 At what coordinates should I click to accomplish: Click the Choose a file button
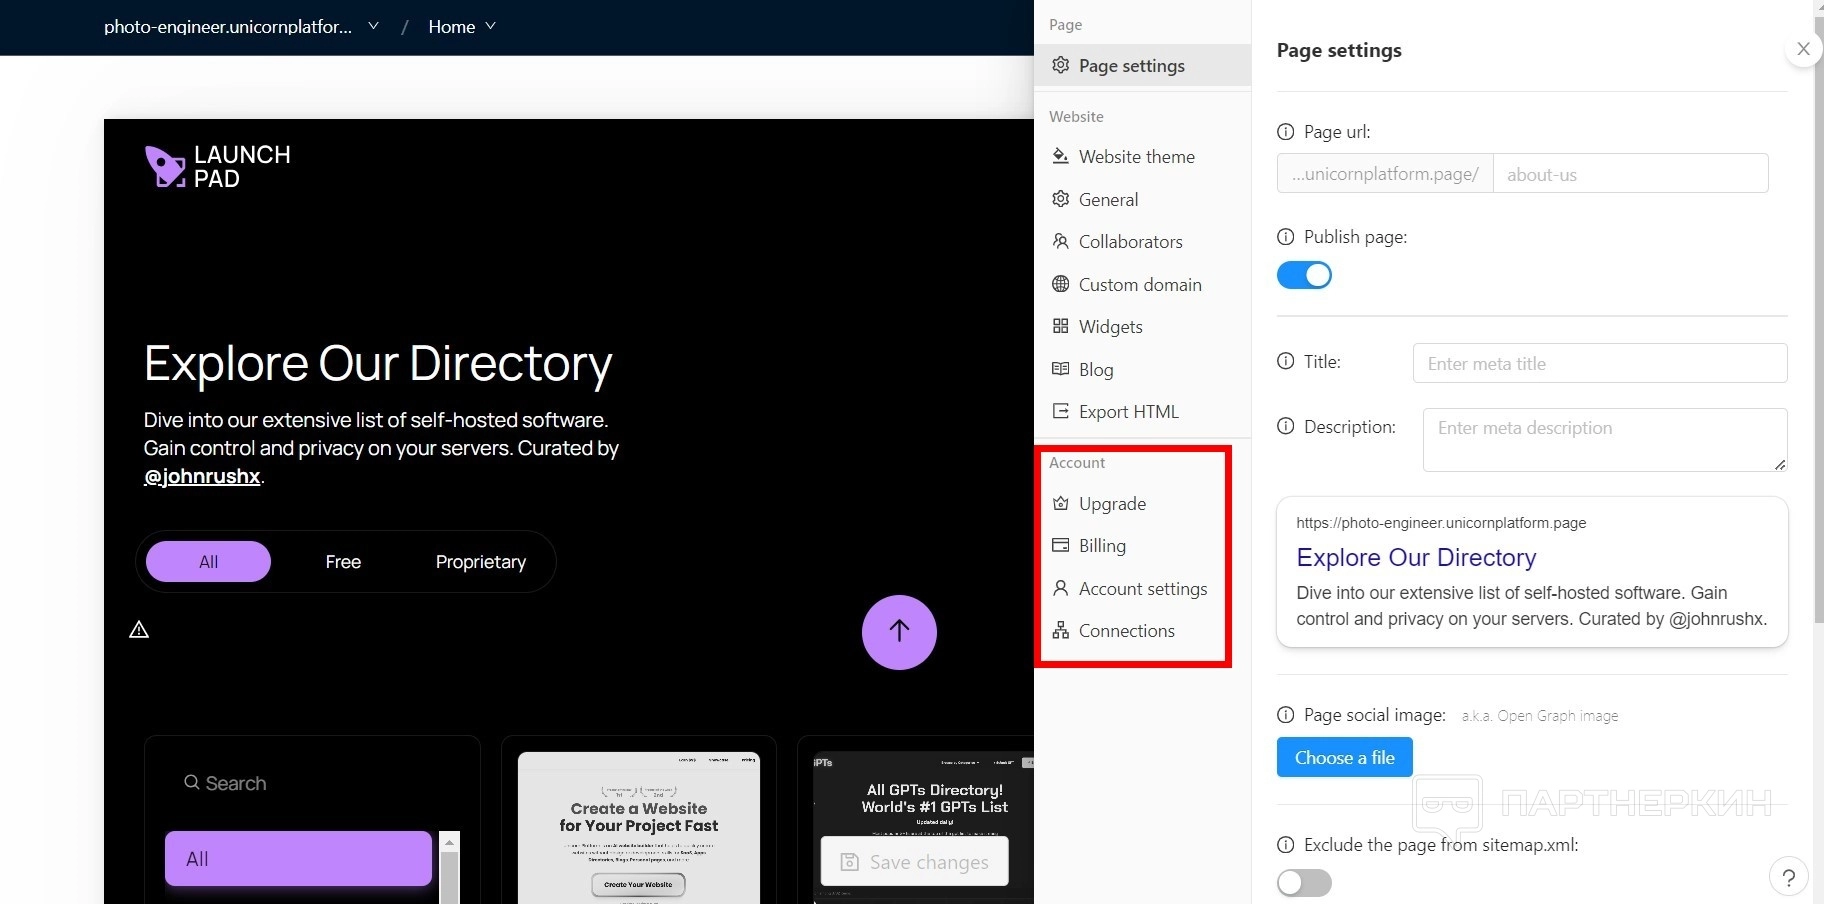point(1344,757)
